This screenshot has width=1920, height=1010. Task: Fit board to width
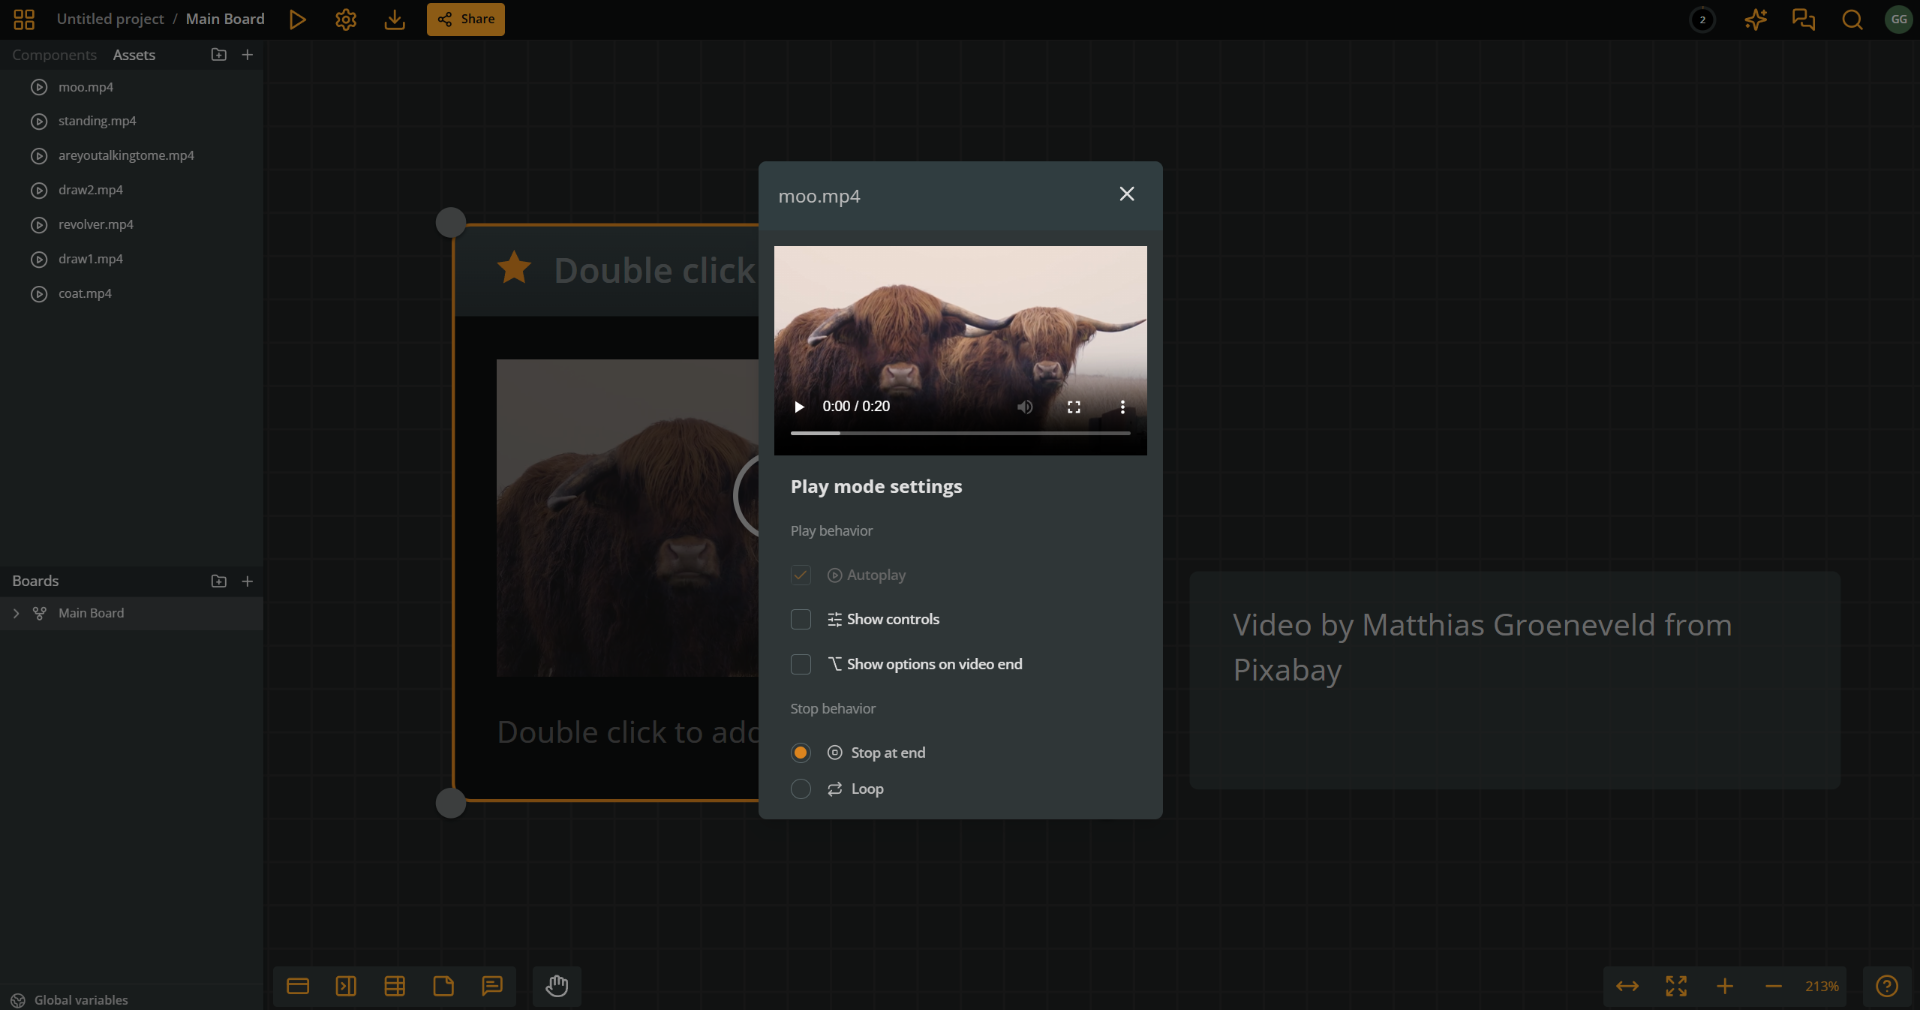coord(1628,986)
